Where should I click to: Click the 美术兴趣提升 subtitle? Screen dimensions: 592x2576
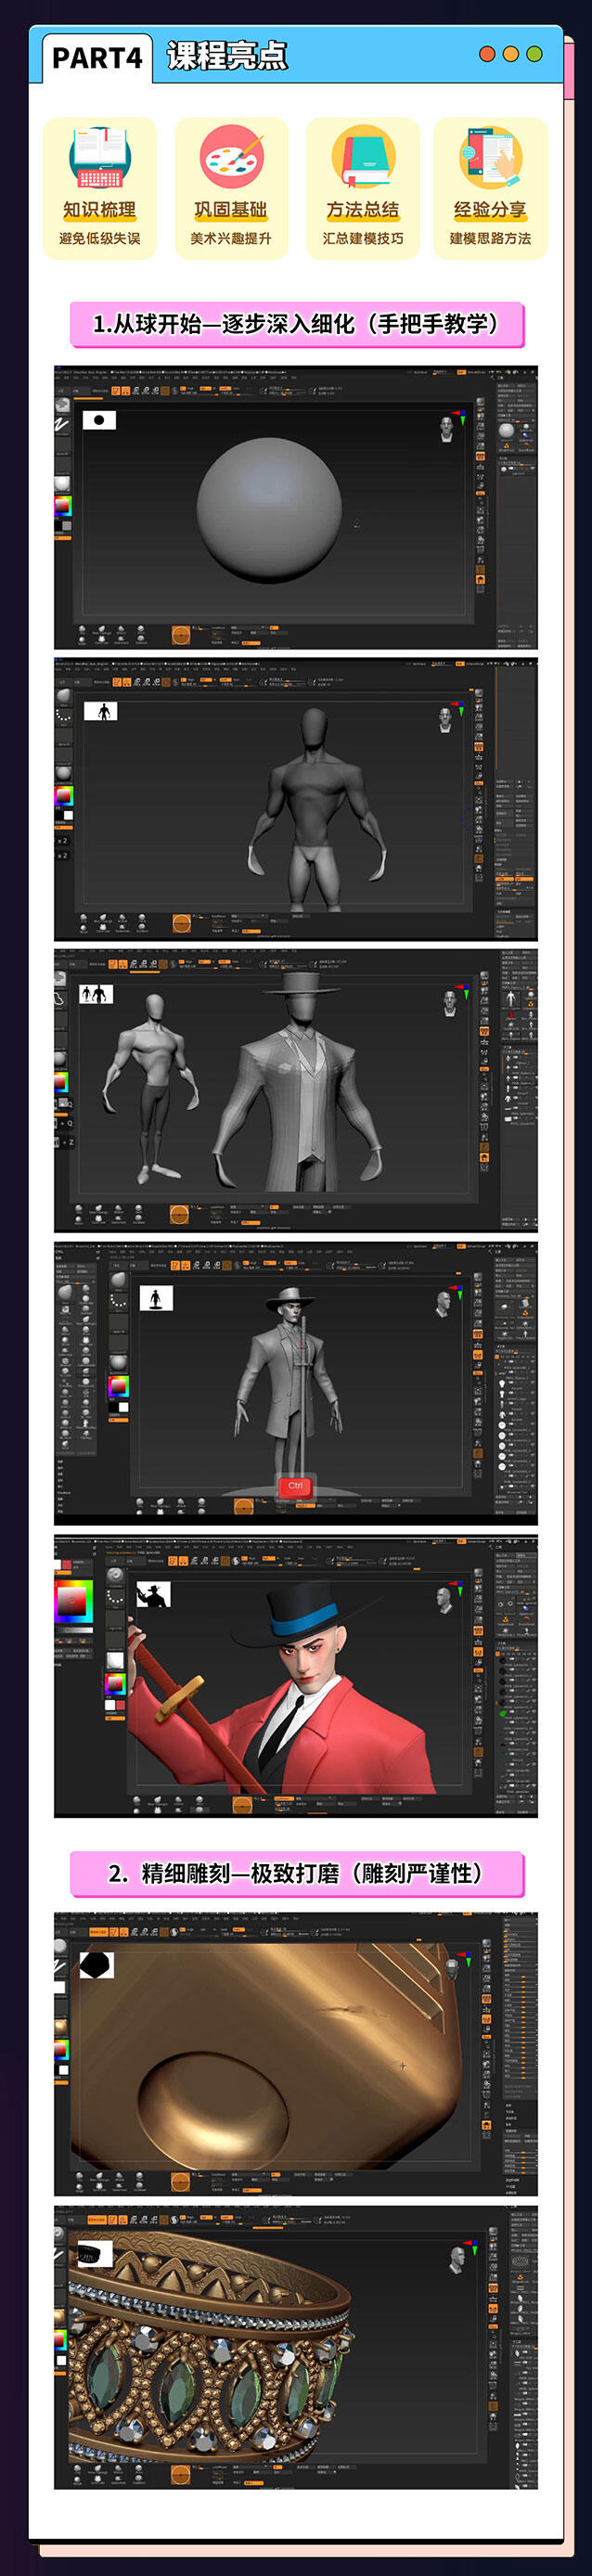point(231,239)
